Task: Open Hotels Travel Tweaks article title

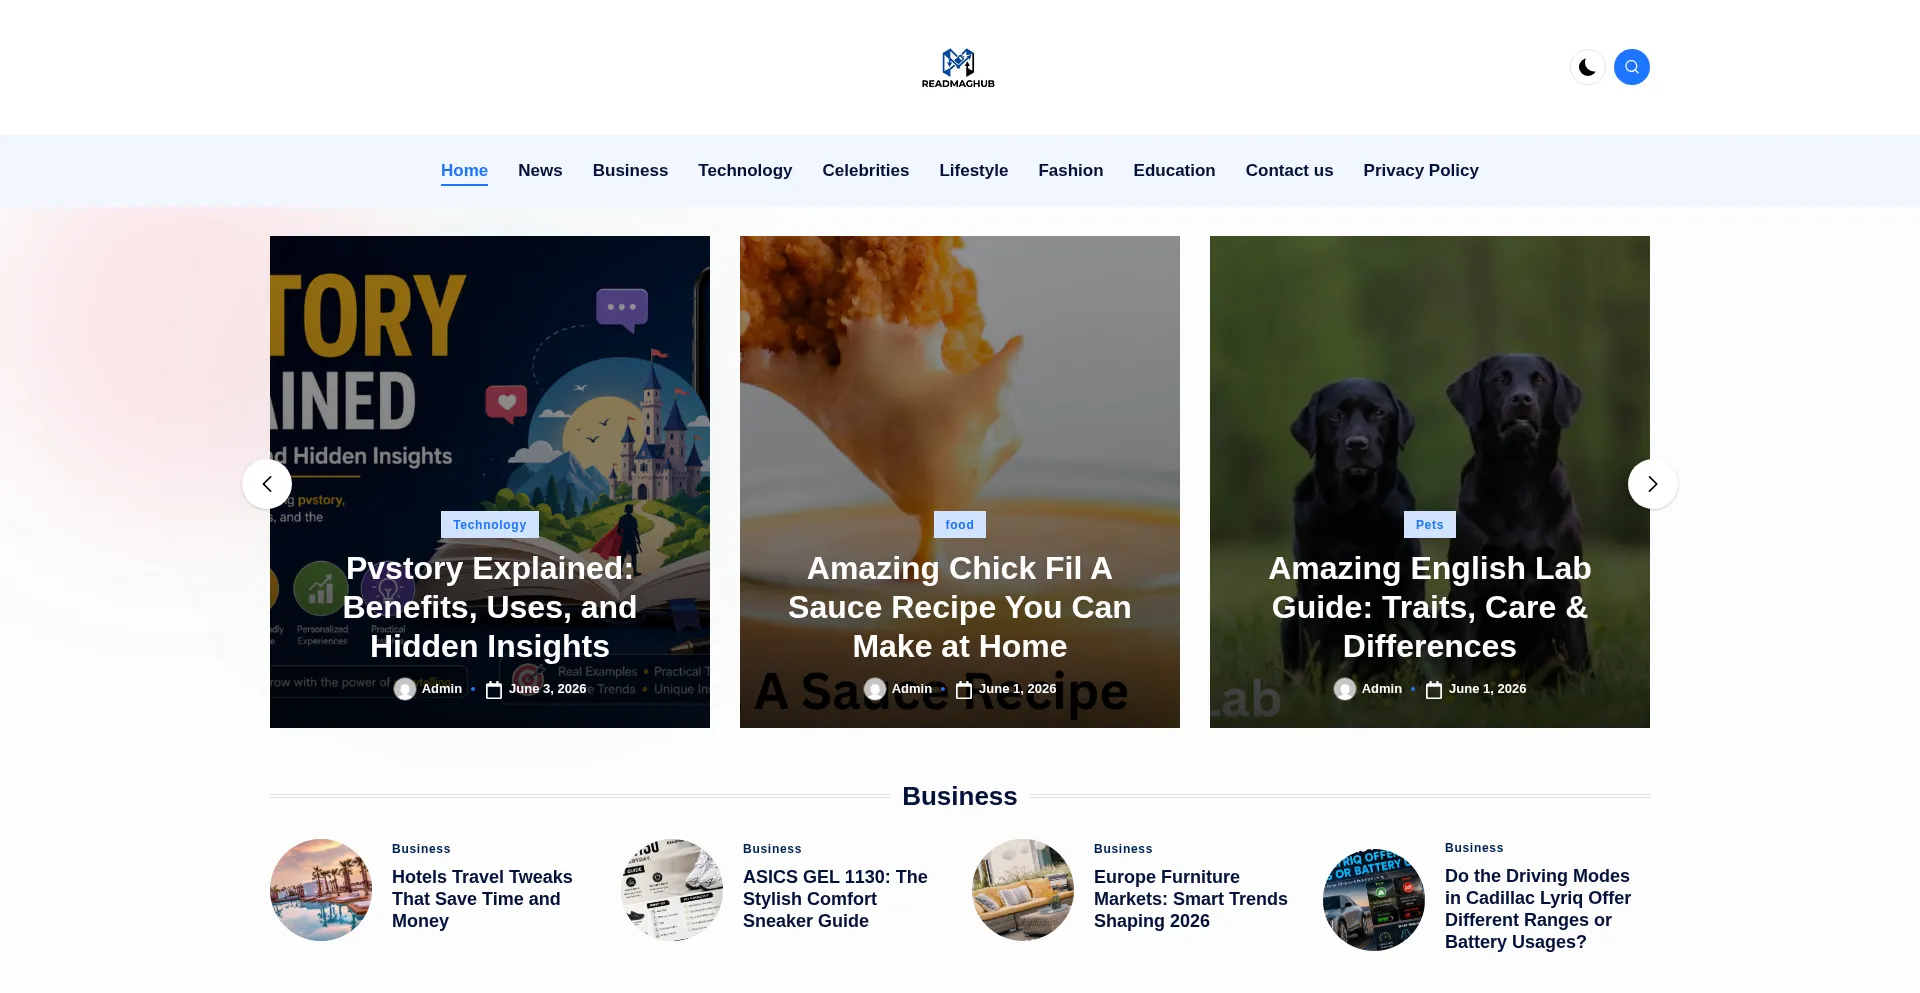Action: click(482, 899)
